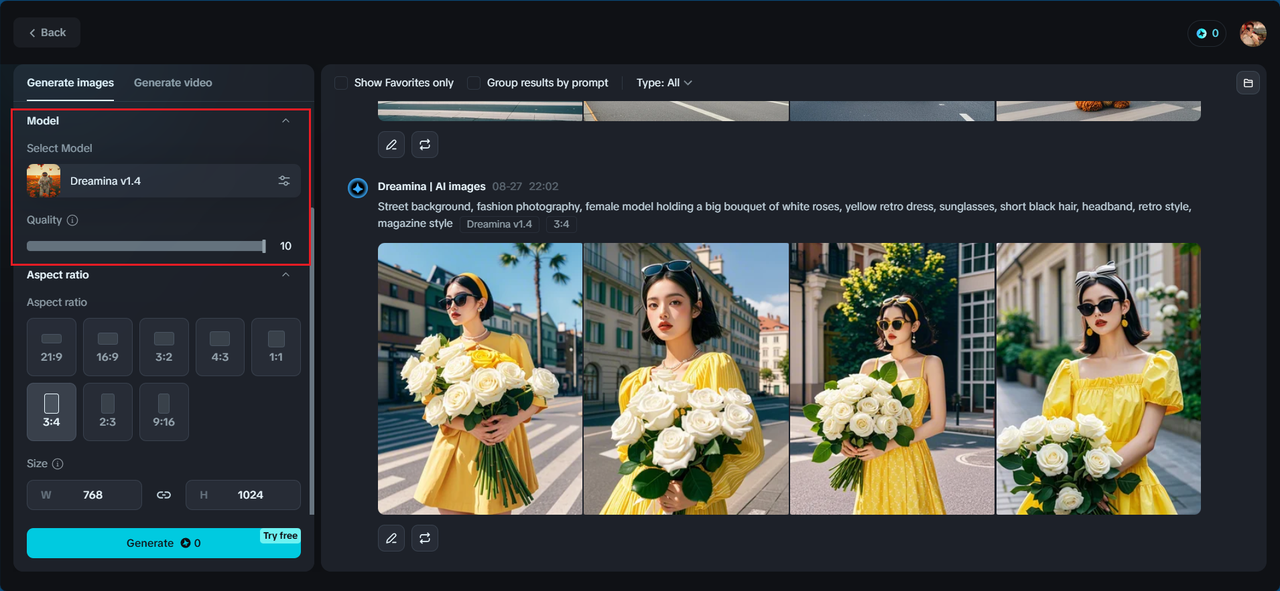The image size is (1280, 591).
Task: Select the 4:3 aspect ratio
Action: pyautogui.click(x=220, y=347)
